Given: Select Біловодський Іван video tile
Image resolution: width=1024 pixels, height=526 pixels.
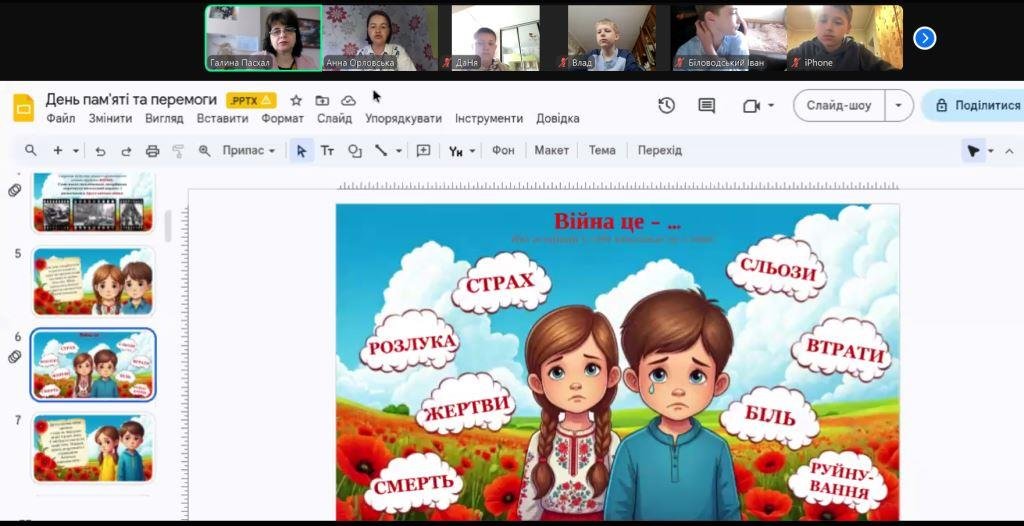Looking at the screenshot, I should pyautogui.click(x=728, y=38).
